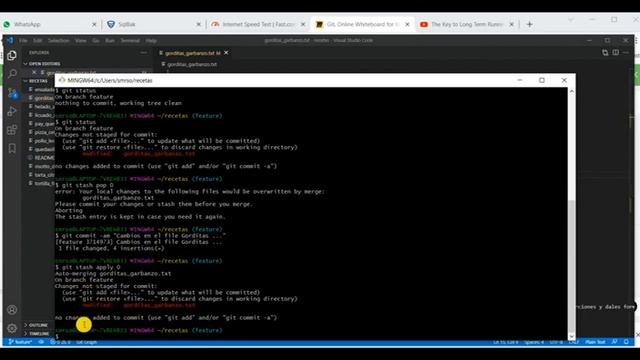Viewport: 640px width, 360px height.
Task: Click the Git Bash MINGW64 window icon
Action: point(62,80)
